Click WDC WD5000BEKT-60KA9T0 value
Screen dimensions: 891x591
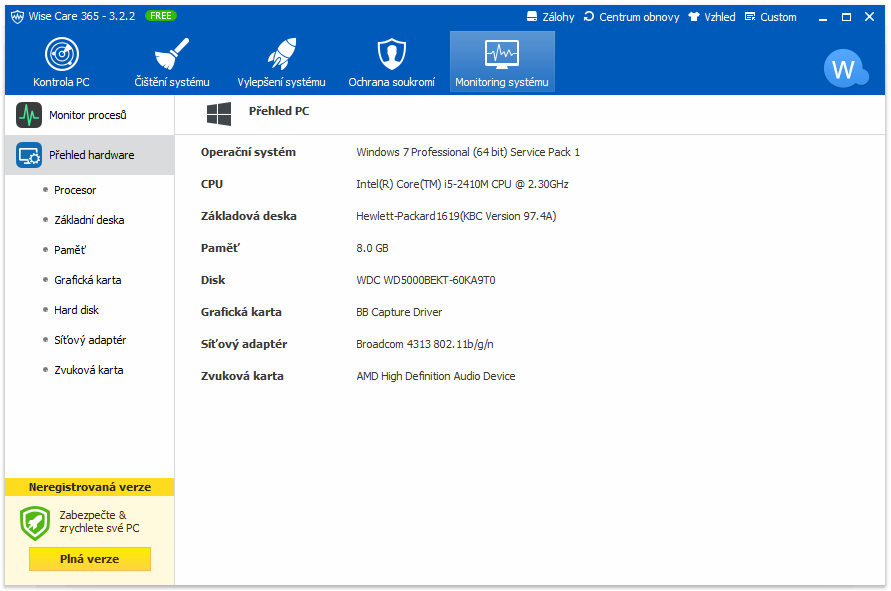coord(426,280)
